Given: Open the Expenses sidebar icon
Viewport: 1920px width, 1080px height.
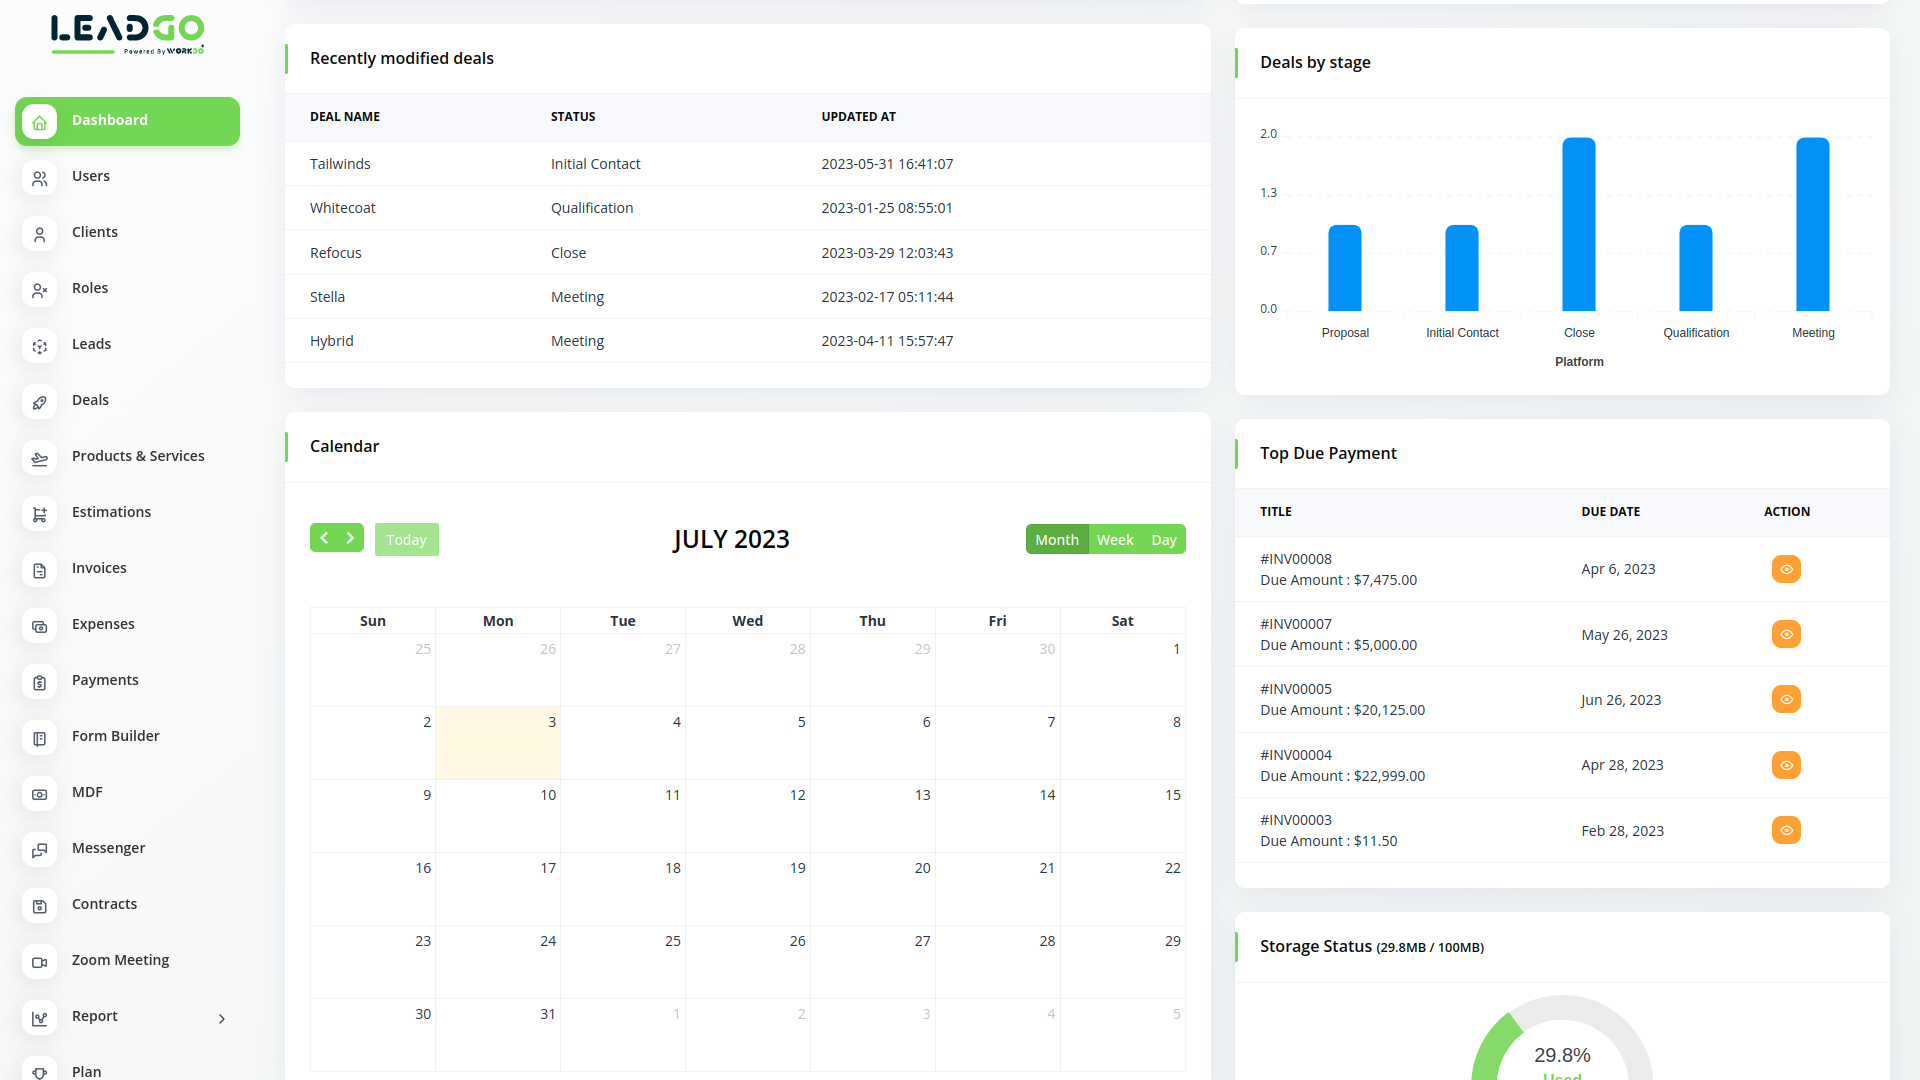Looking at the screenshot, I should (40, 626).
